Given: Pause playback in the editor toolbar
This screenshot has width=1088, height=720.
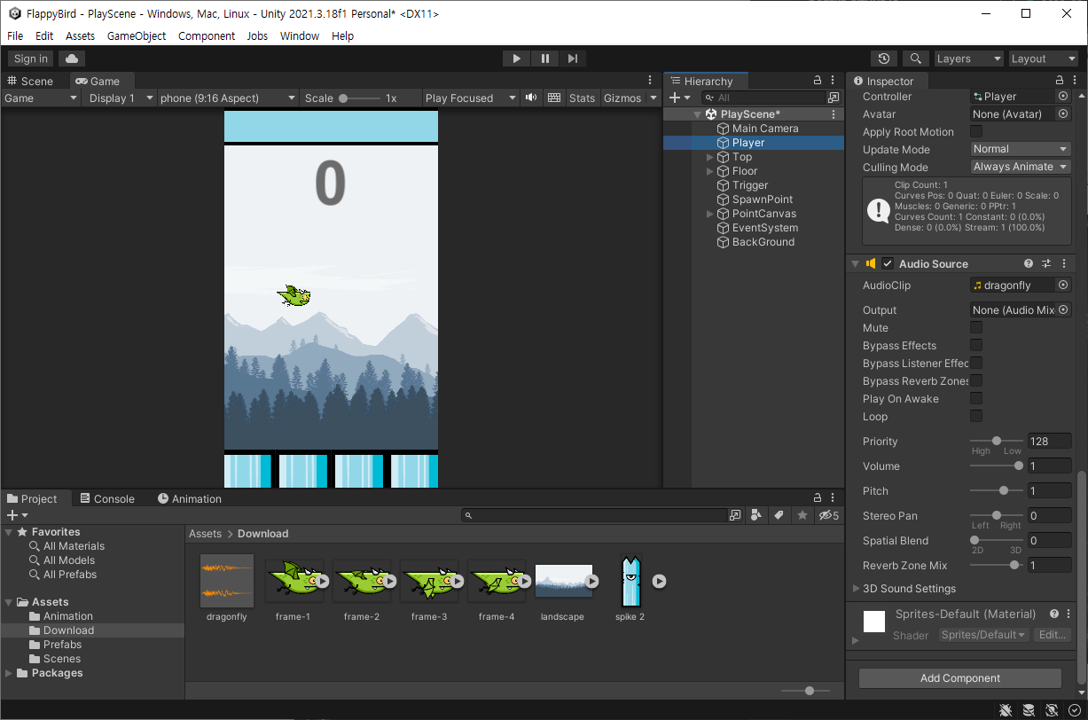Looking at the screenshot, I should coord(545,59).
